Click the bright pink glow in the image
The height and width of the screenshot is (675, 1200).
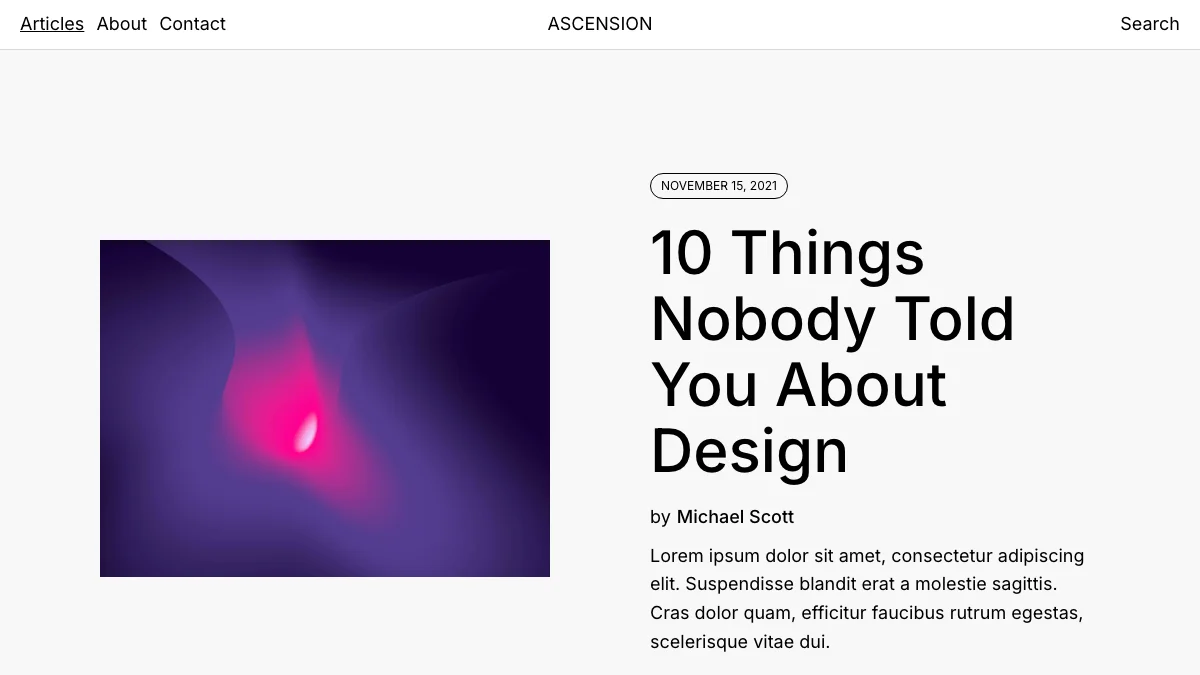303,432
